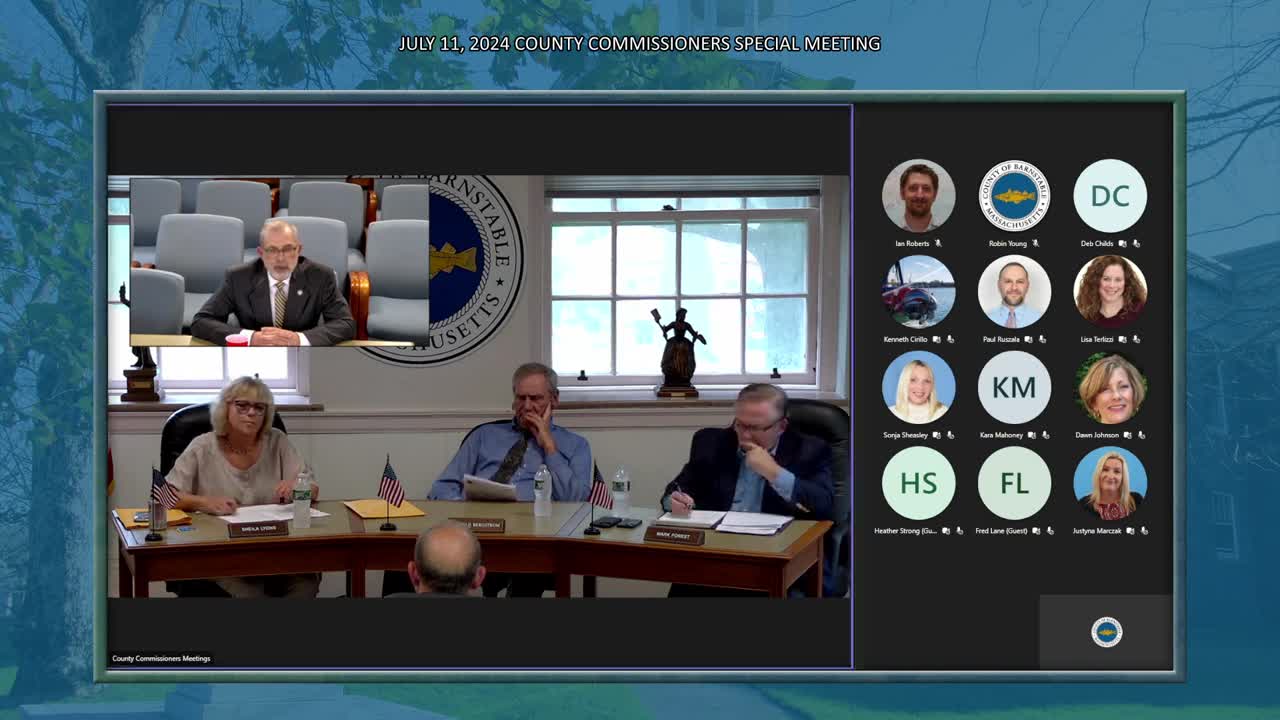This screenshot has height=720, width=1280.
Task: Select the inset video of the man in tie
Action: coord(280,262)
